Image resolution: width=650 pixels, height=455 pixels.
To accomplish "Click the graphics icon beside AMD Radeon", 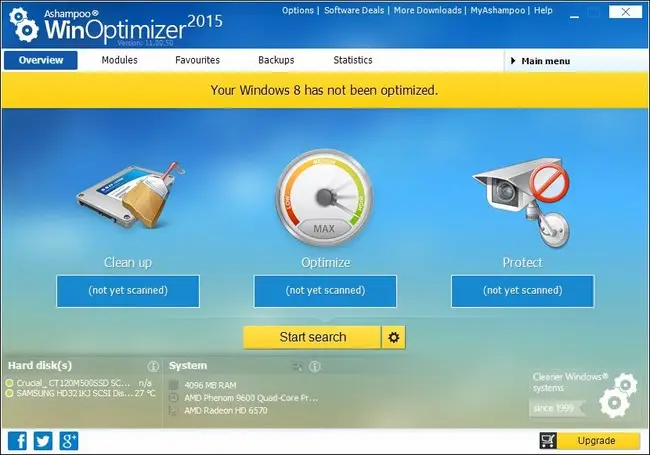I will click(174, 411).
